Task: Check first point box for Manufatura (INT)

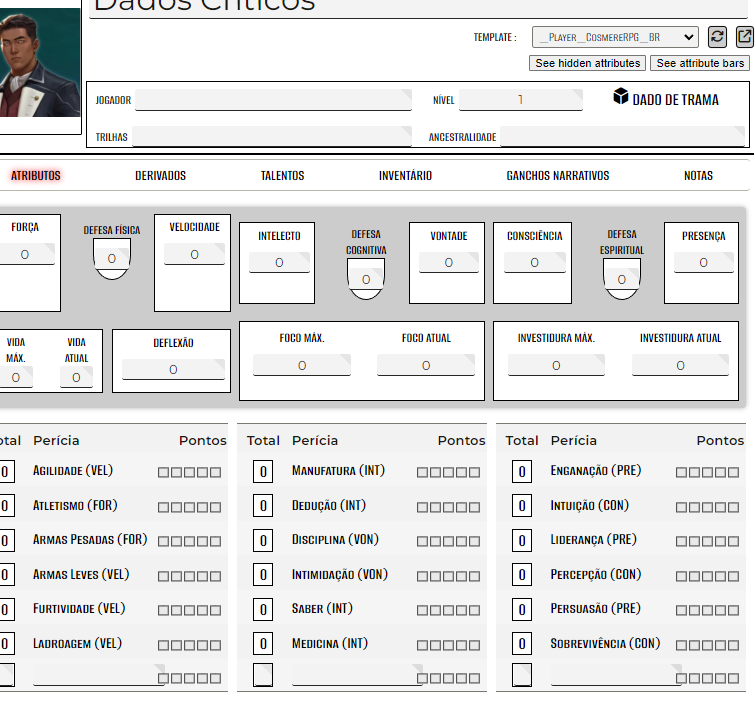Action: pos(422,472)
